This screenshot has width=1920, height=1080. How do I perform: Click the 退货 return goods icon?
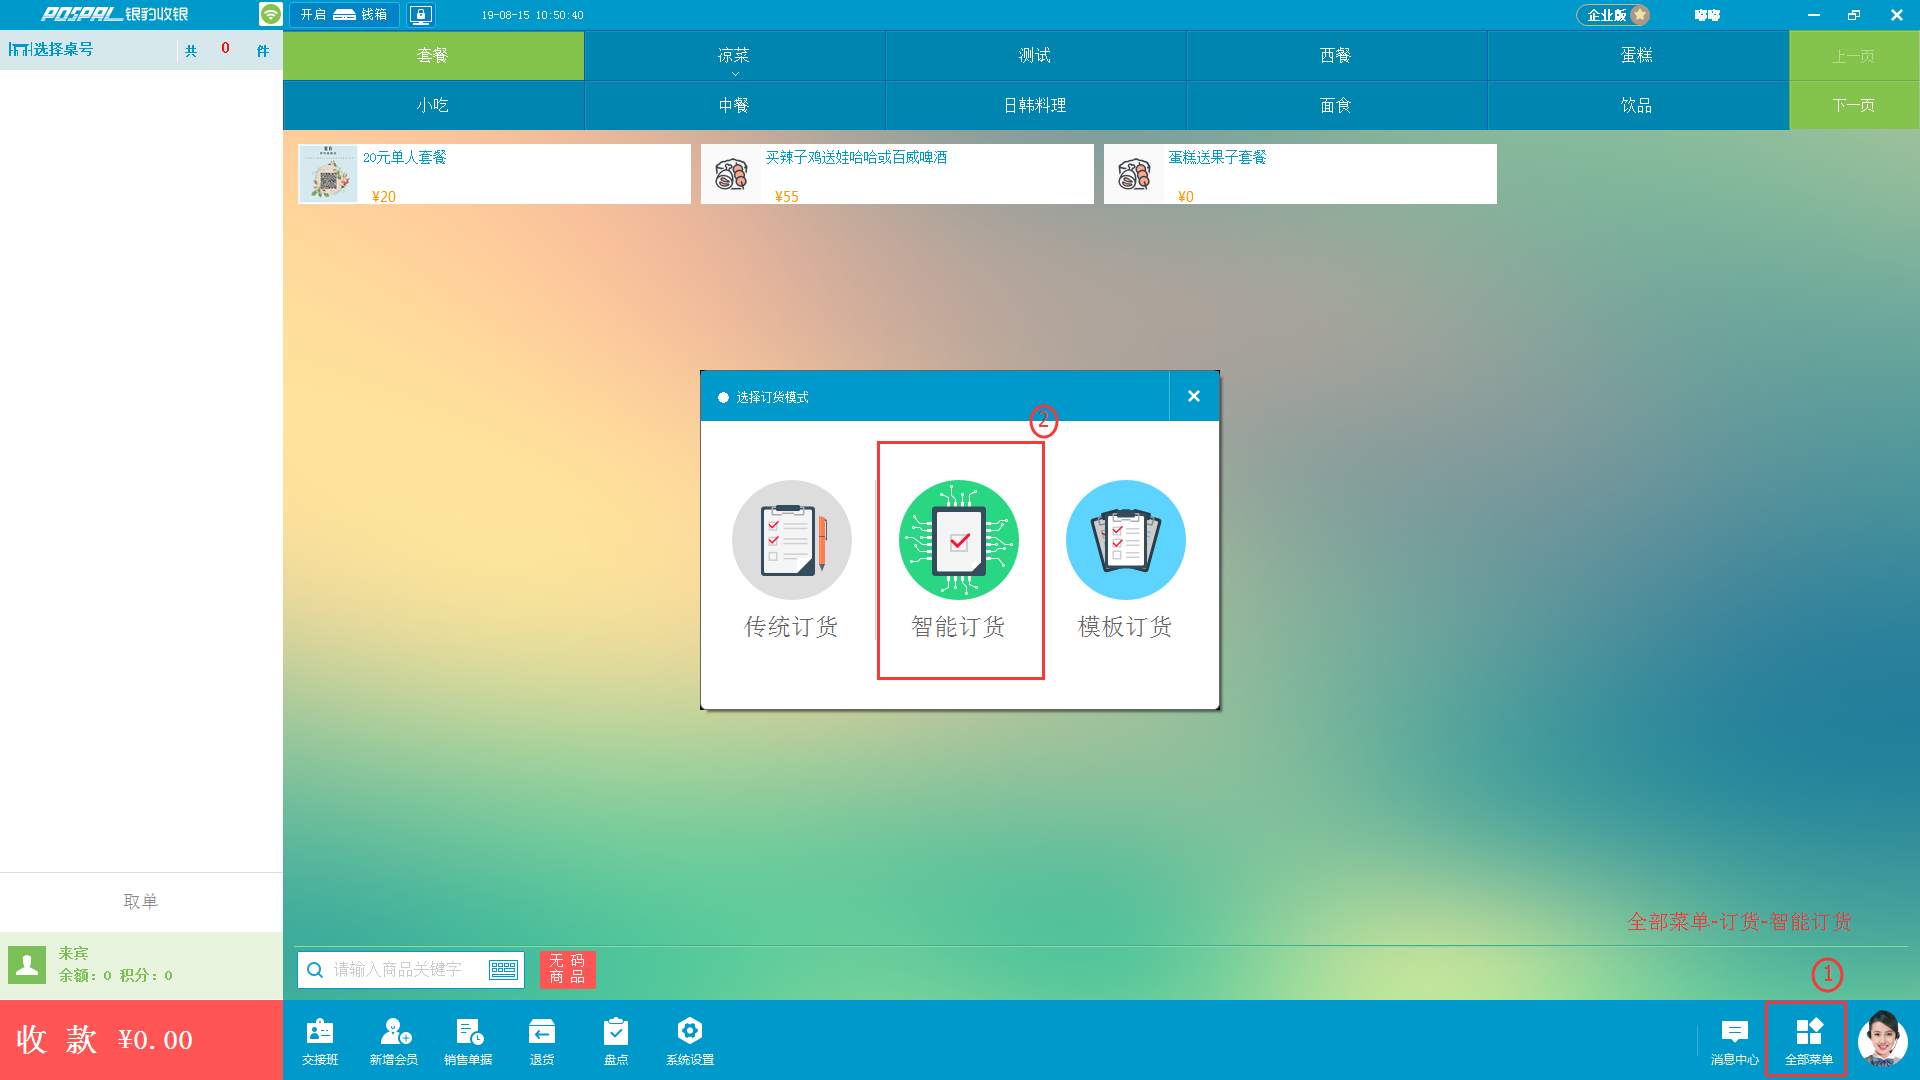(x=542, y=1040)
